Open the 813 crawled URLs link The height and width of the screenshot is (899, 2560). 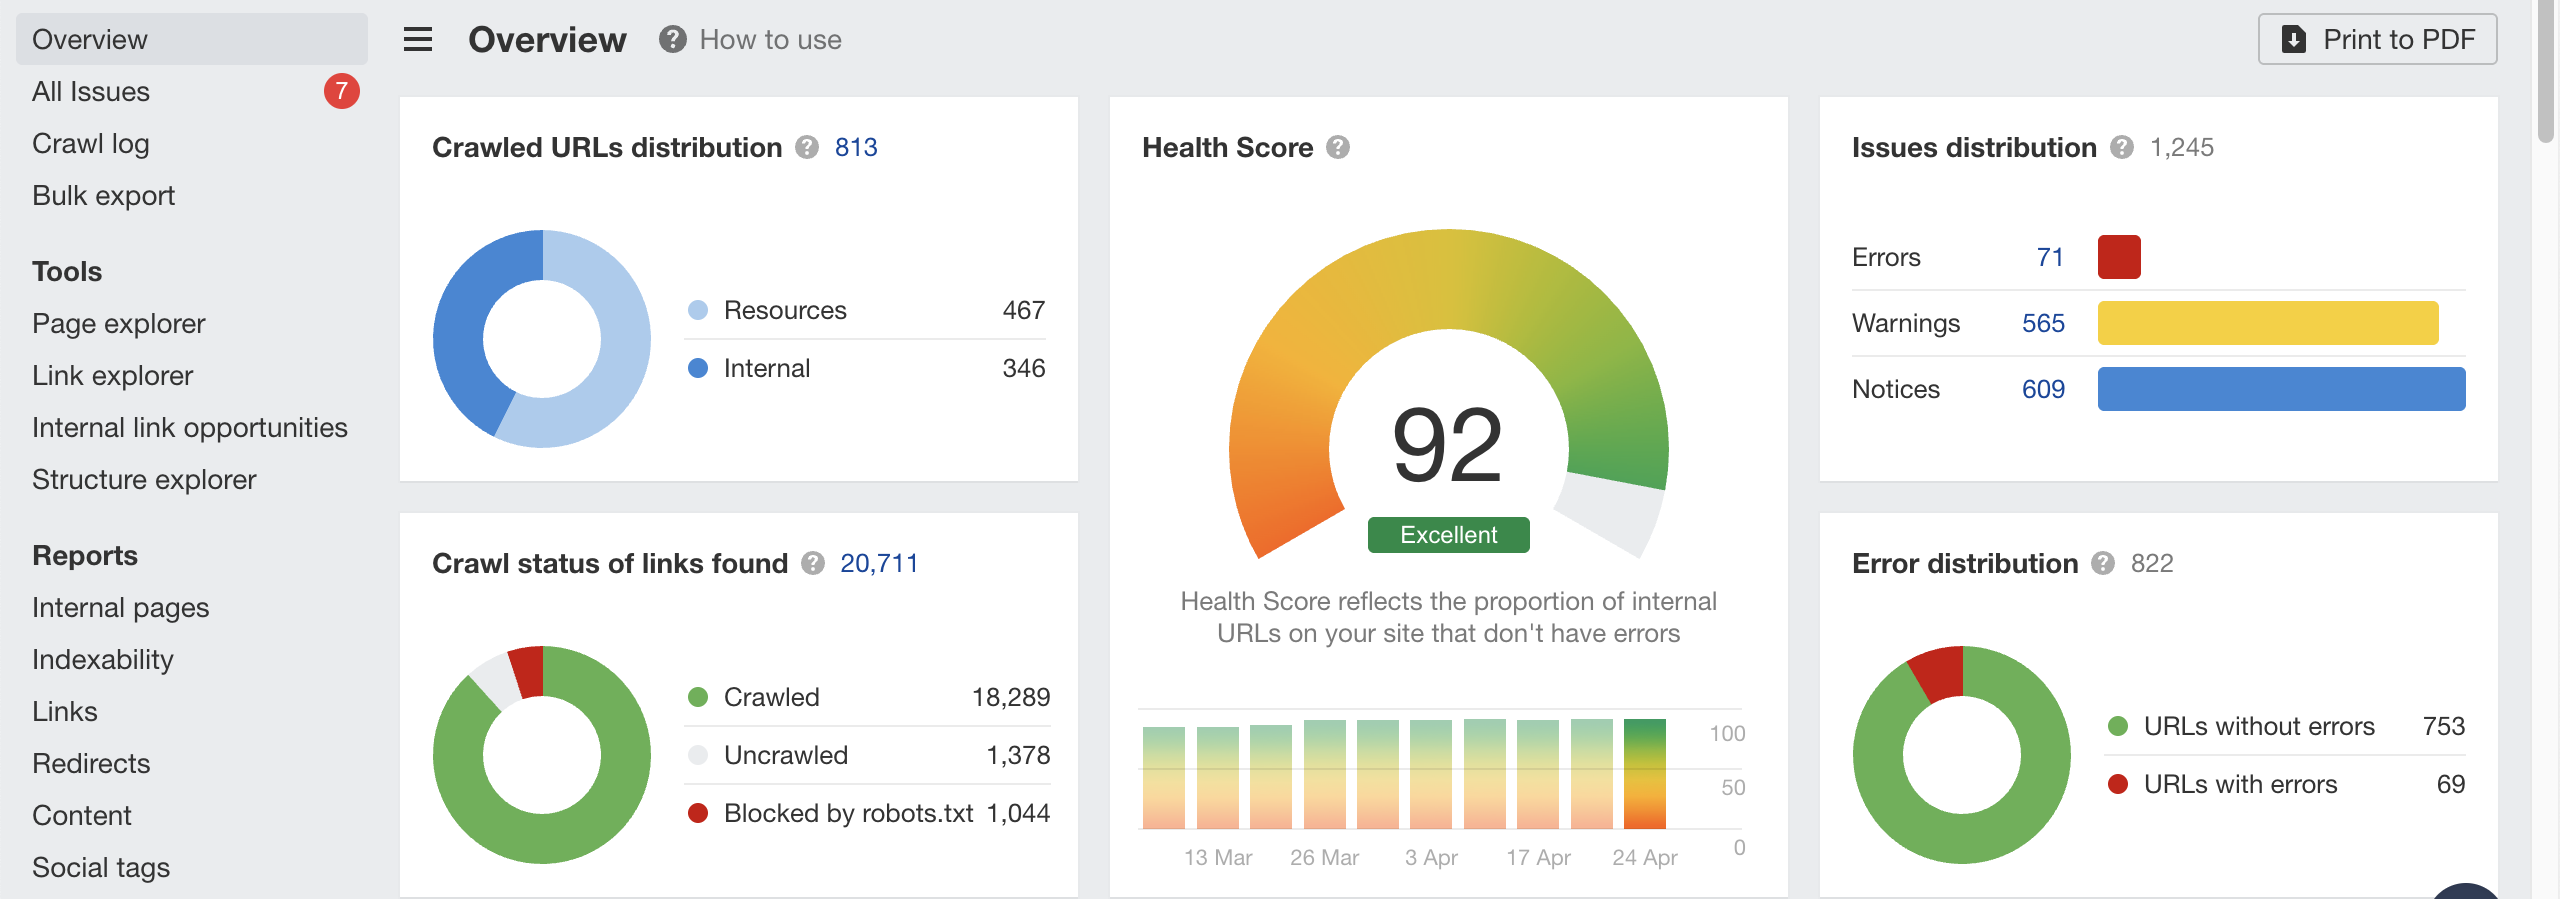856,148
